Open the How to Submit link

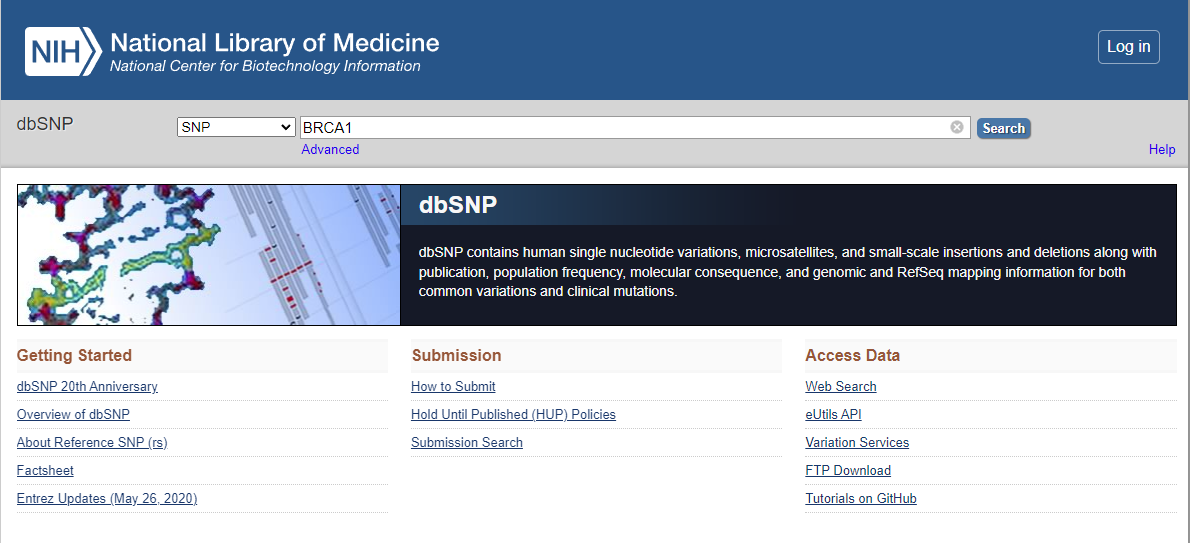[453, 387]
